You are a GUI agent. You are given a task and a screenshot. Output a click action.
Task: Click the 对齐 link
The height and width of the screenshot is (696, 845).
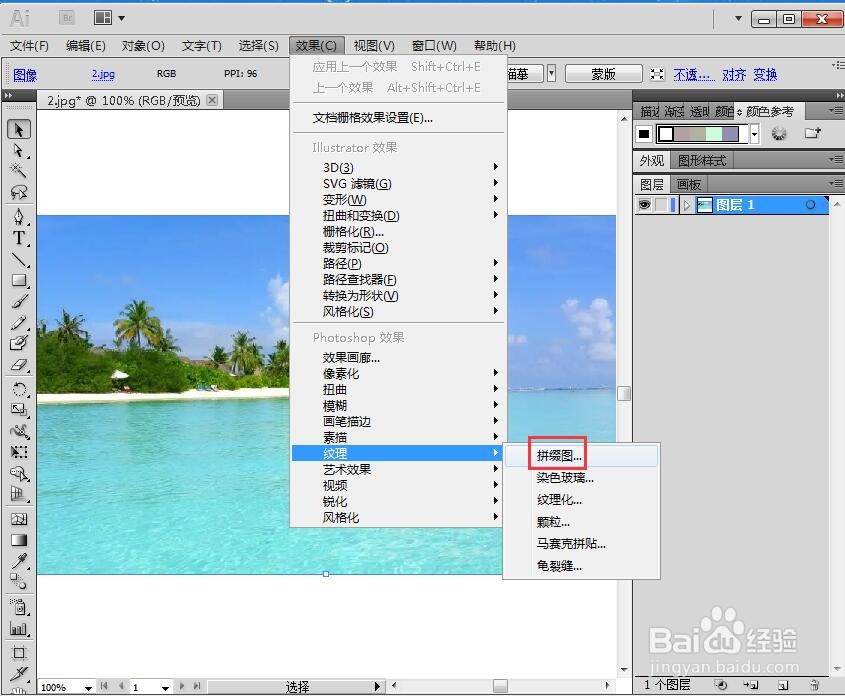click(733, 74)
